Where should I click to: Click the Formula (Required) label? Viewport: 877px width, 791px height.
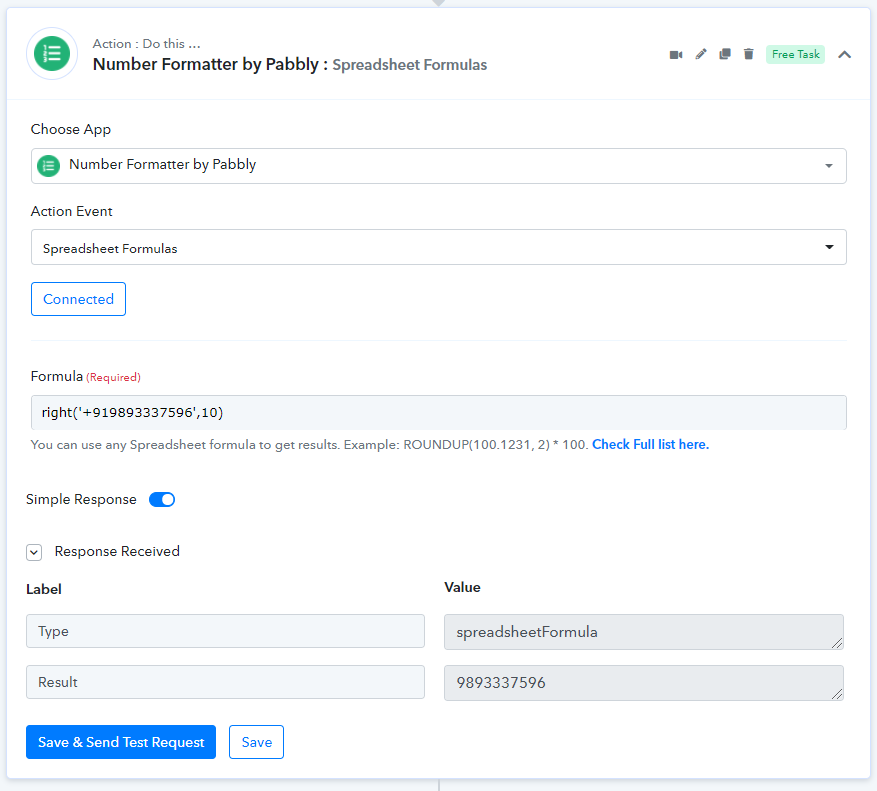click(x=86, y=376)
